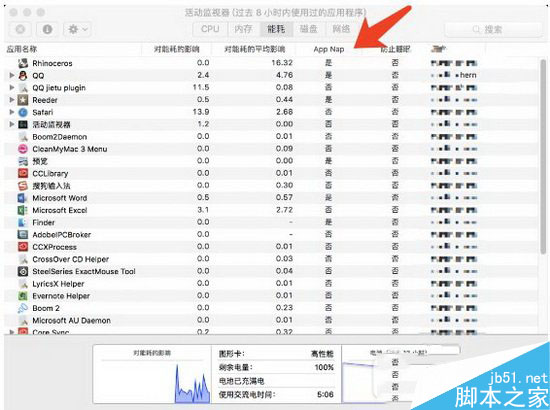Viewport: 550px width, 410px height.
Task: Expand the Reeder process row
Action: tap(12, 100)
